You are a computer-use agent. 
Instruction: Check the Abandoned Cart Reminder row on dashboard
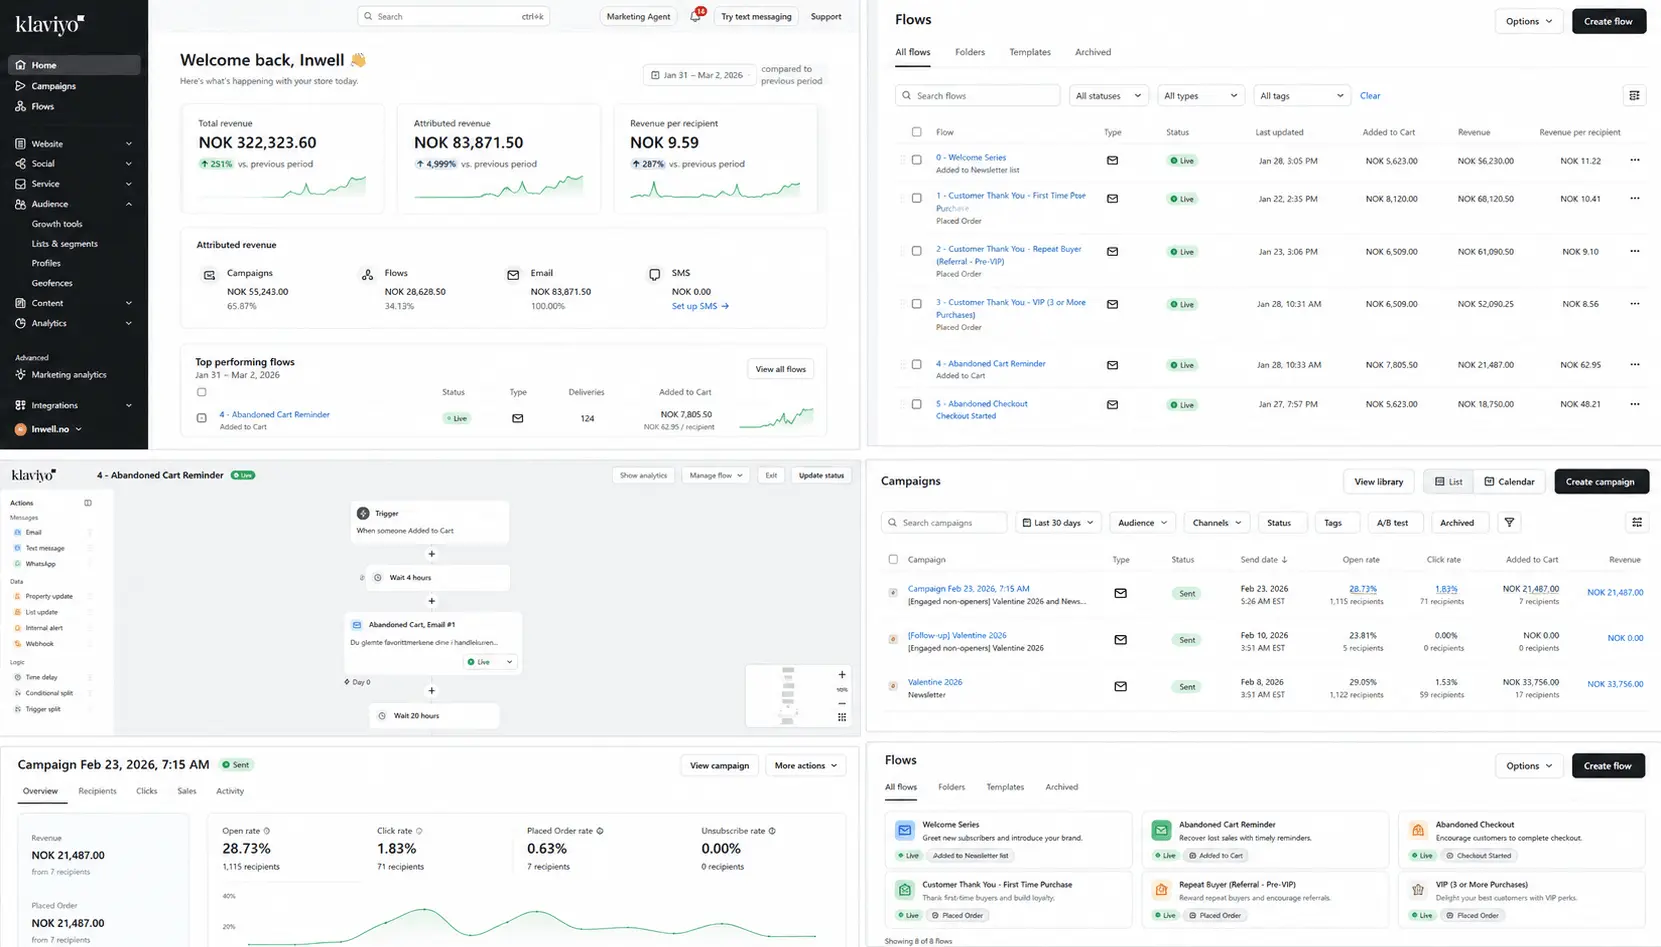tap(201, 418)
